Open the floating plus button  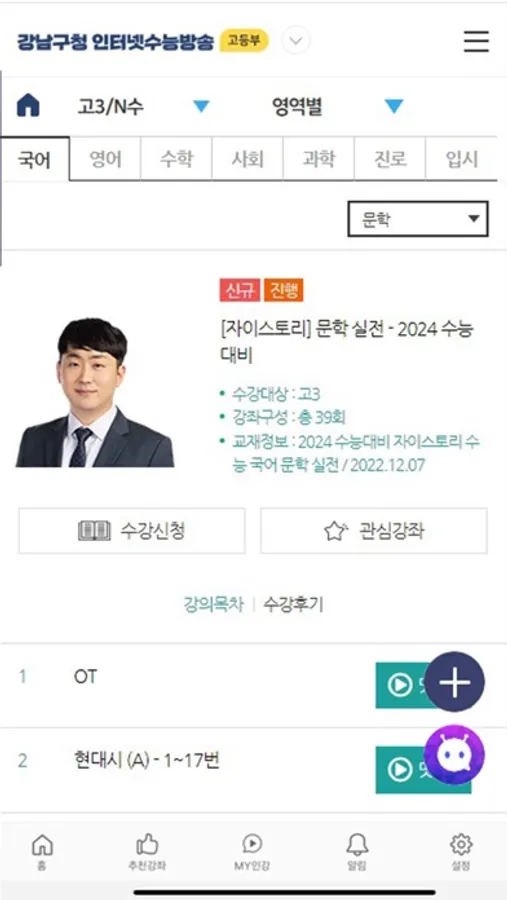coord(455,682)
